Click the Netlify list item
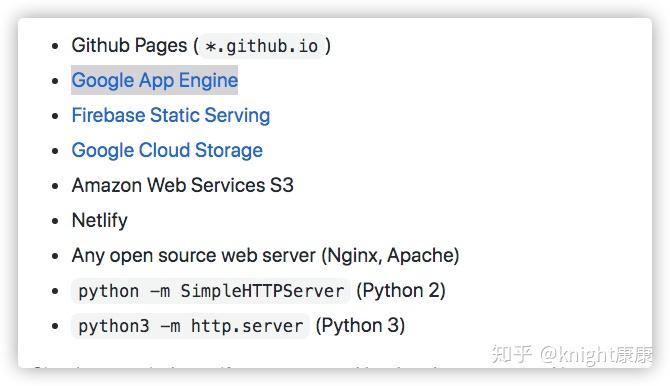Screen dimensions: 670x386 click(x=100, y=221)
